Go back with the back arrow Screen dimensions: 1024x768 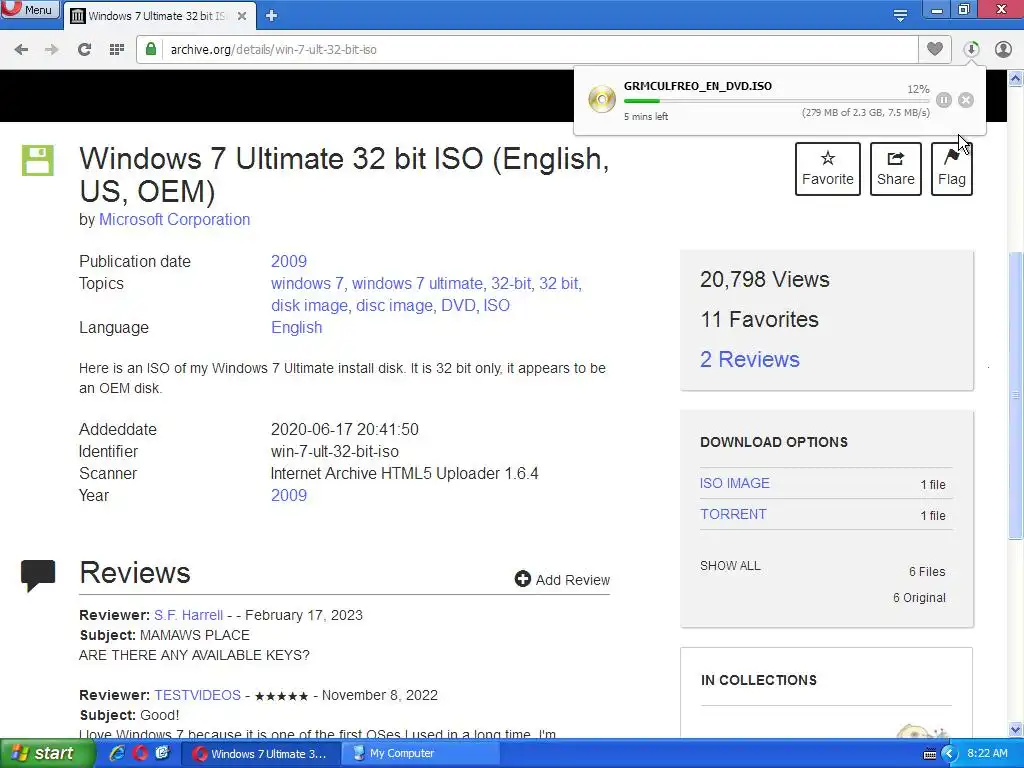(x=21, y=50)
